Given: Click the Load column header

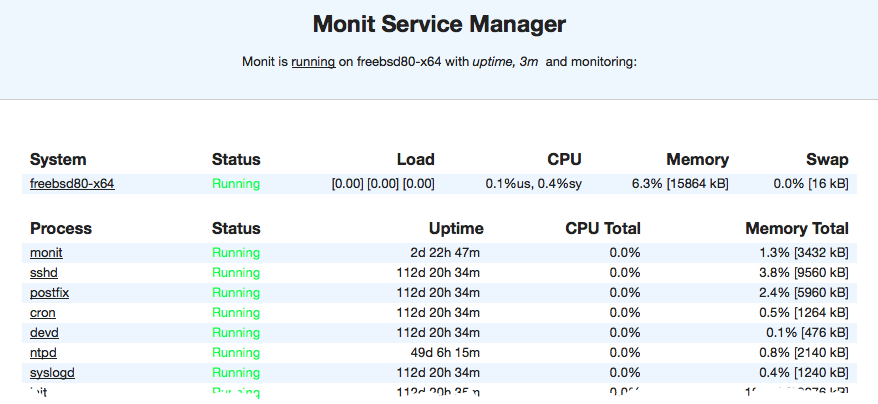Looking at the screenshot, I should point(415,160).
